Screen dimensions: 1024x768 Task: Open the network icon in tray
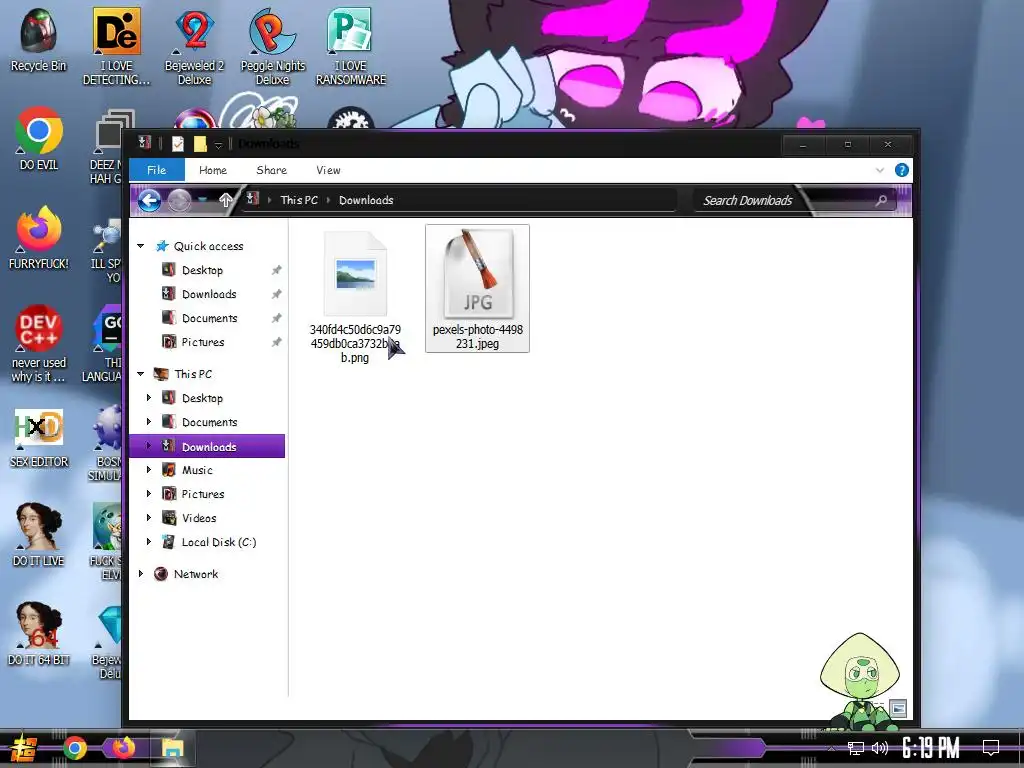(x=856, y=748)
